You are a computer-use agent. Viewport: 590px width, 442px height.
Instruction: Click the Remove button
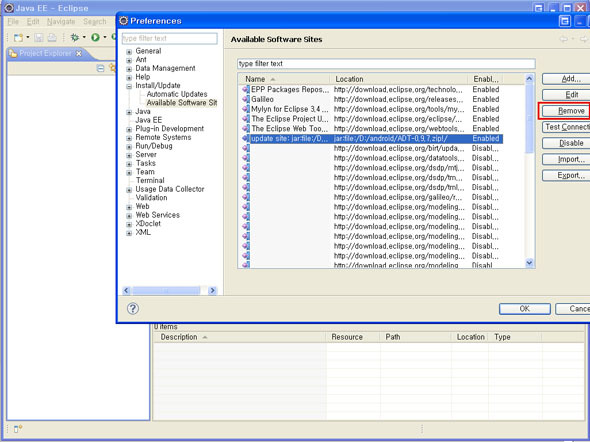tap(566, 111)
